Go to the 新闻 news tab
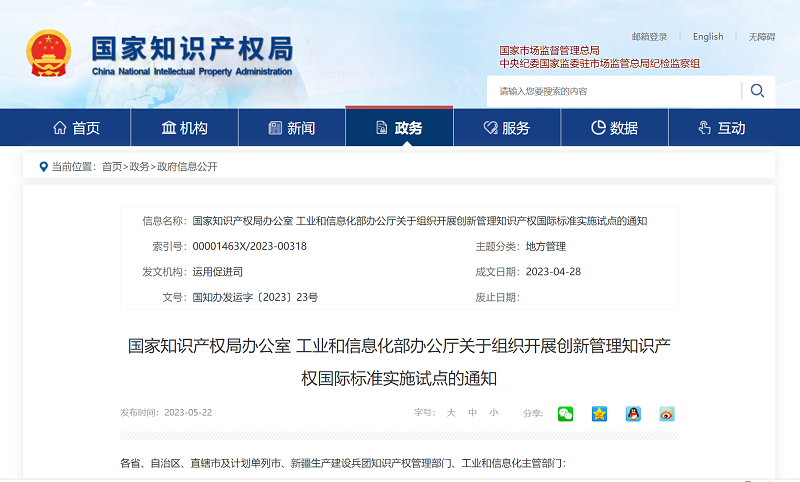This screenshot has height=482, width=800. (291, 128)
